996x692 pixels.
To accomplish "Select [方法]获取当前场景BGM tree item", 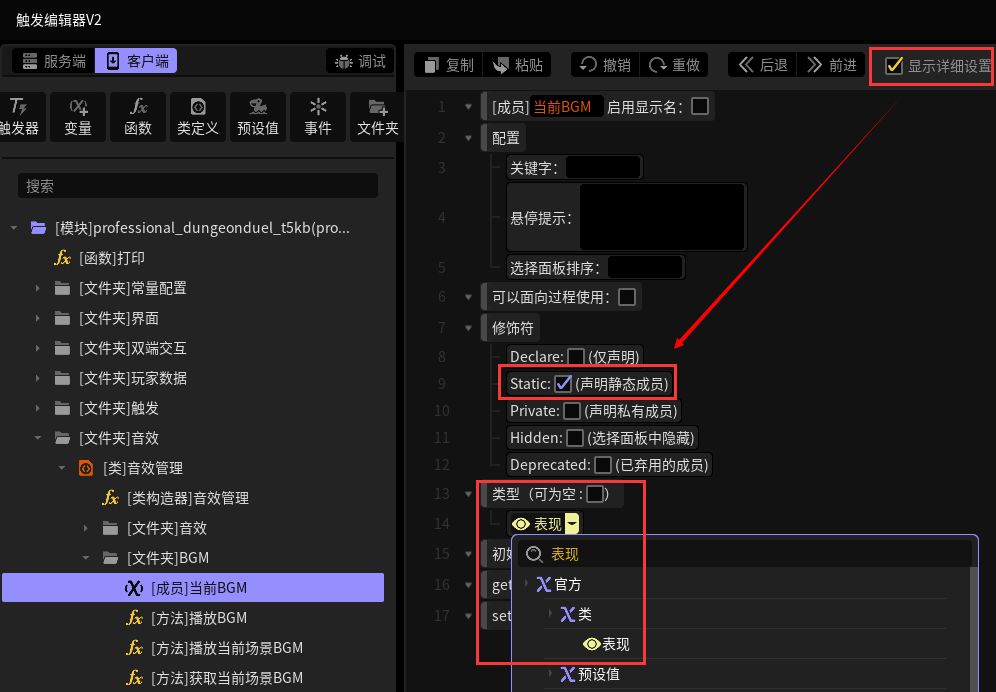I will tap(215, 678).
